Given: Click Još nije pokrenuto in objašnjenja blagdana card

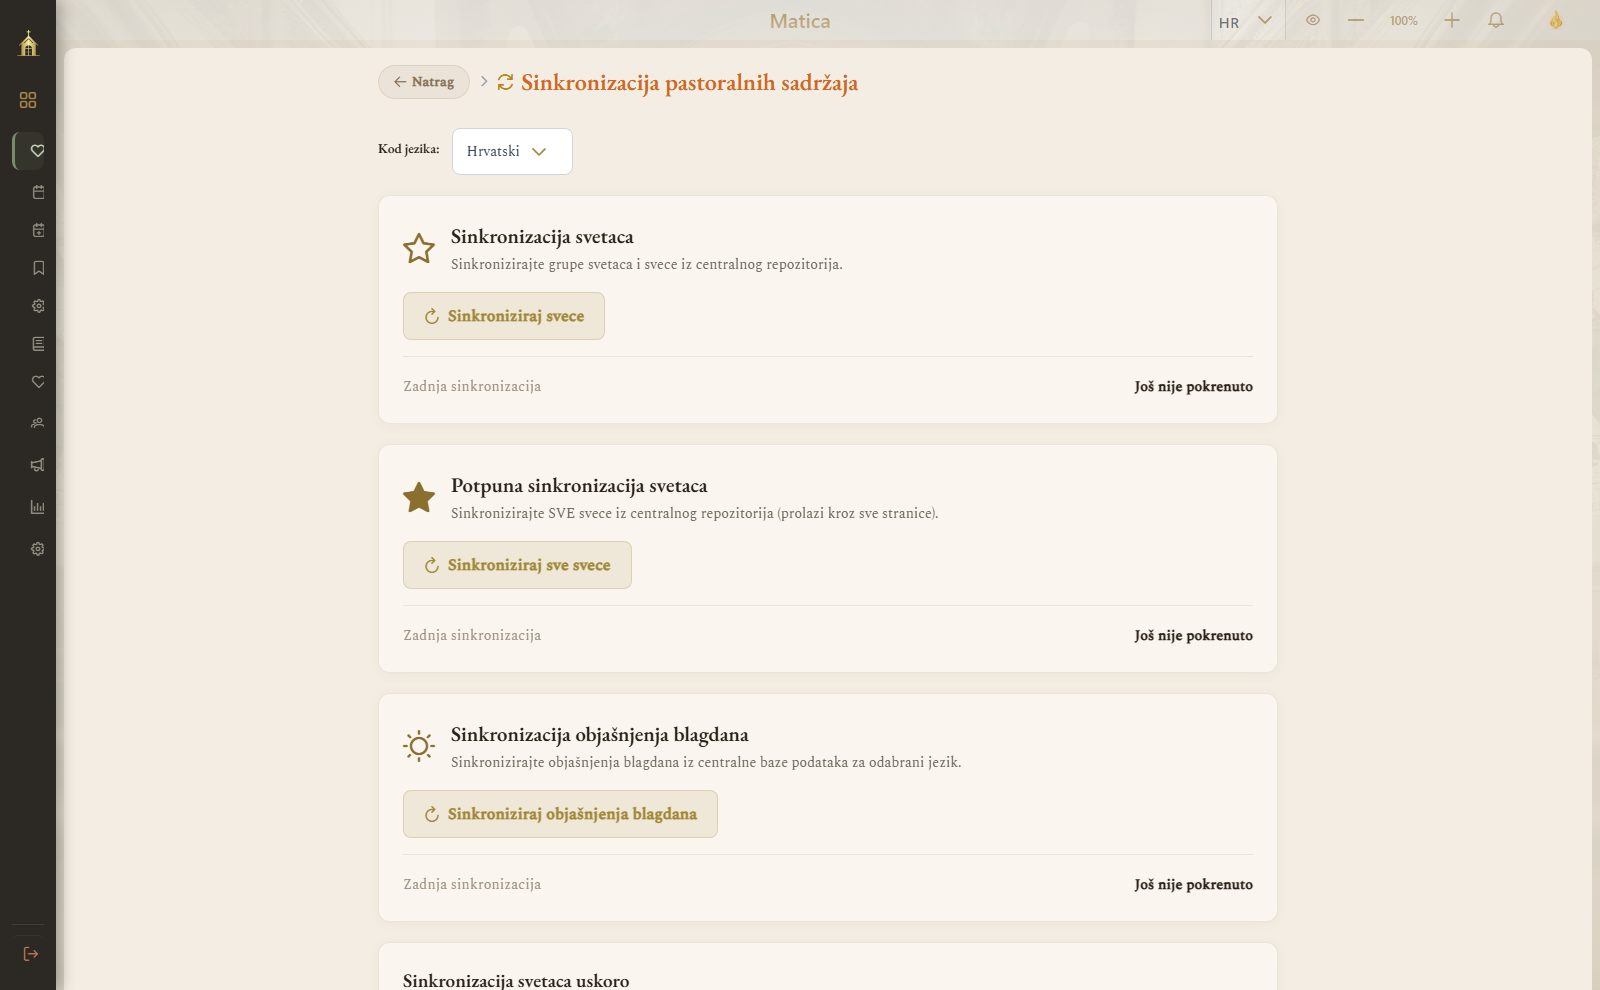Looking at the screenshot, I should pos(1193,884).
